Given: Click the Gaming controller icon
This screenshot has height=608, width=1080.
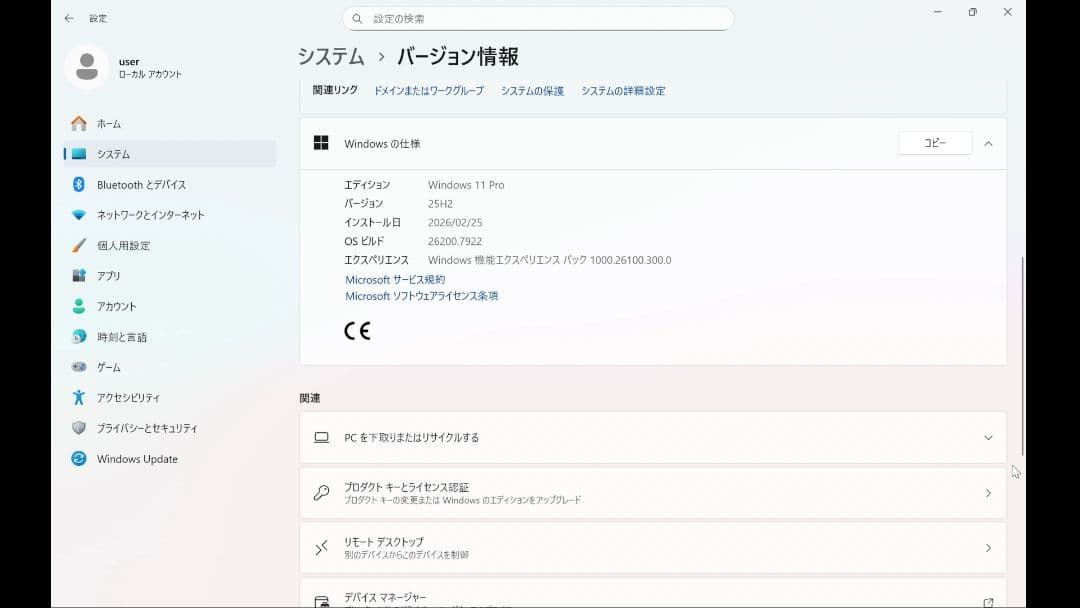Looking at the screenshot, I should [79, 367].
